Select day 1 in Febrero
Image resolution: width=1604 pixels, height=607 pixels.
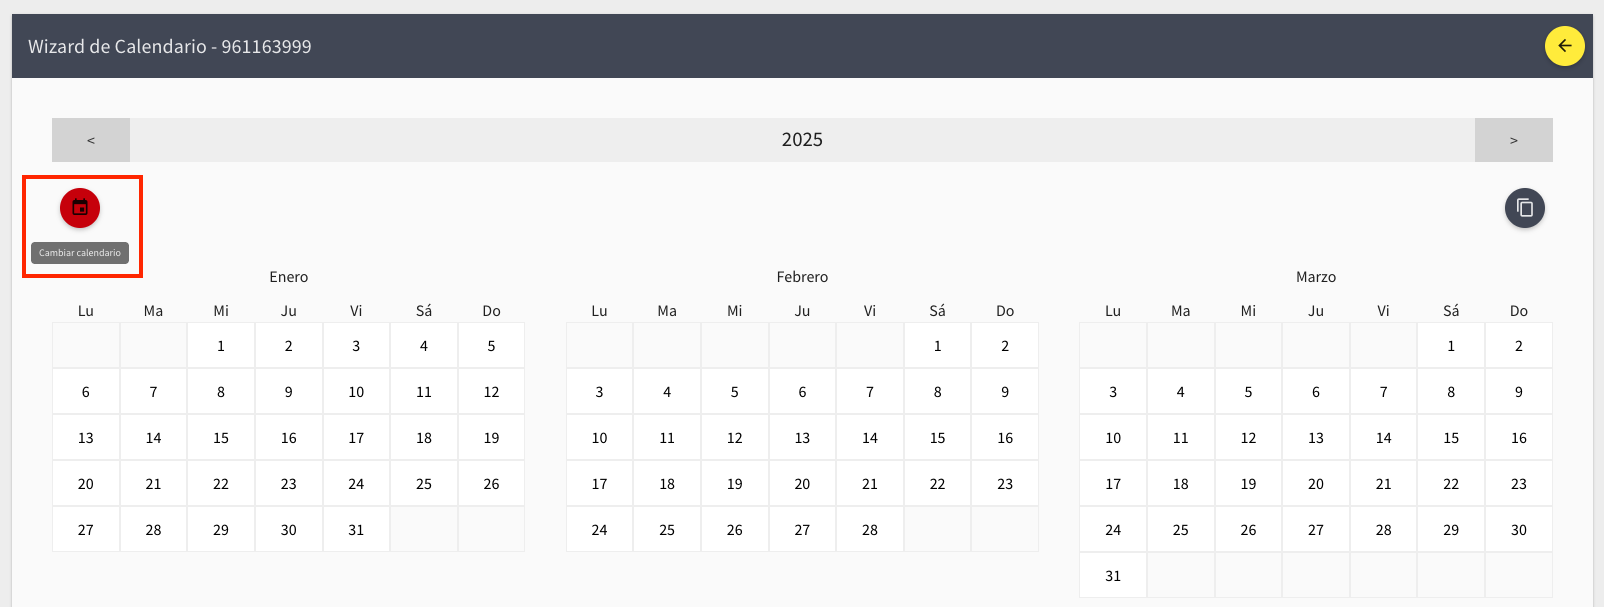point(937,346)
